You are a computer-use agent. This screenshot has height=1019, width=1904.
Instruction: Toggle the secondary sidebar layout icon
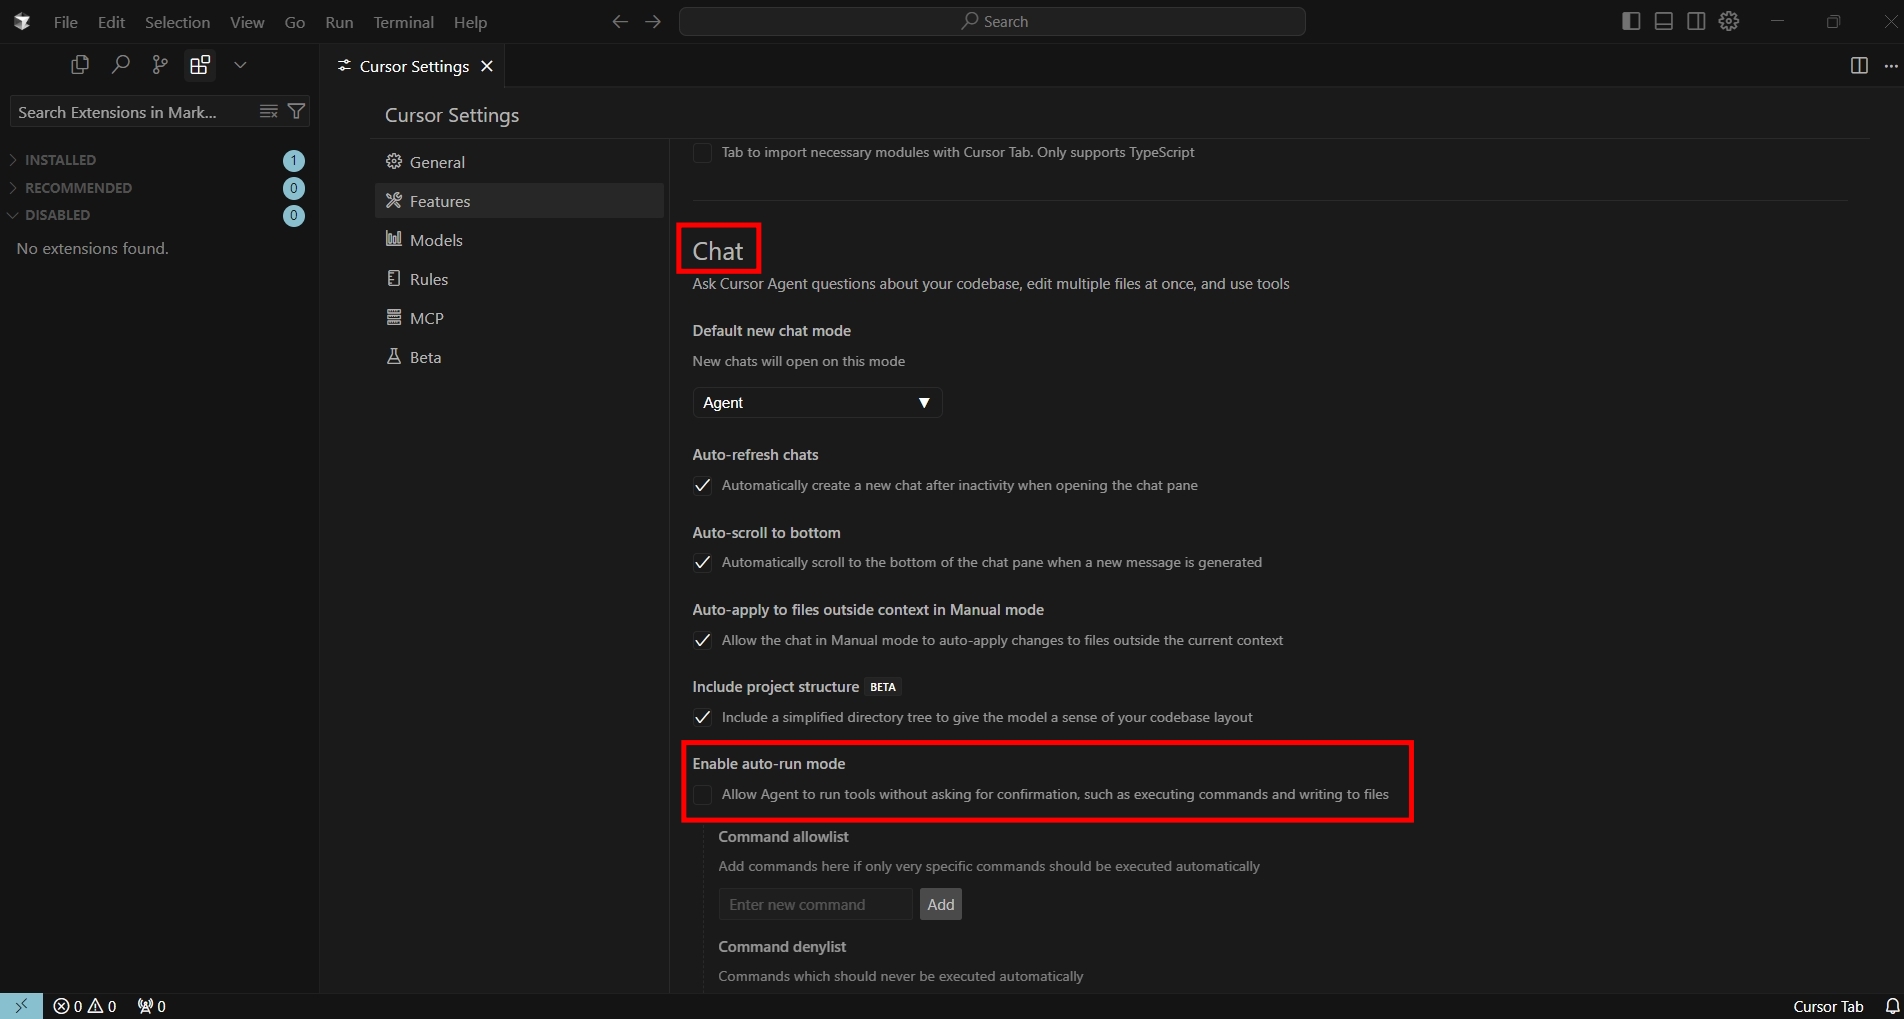click(1696, 21)
